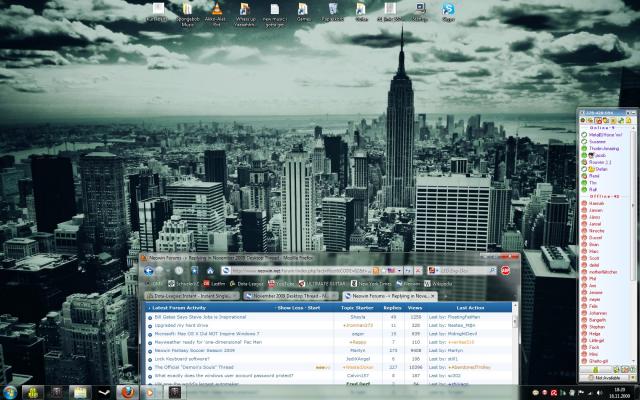Open the folder taskbar icon
The image size is (640, 400).
(x=80, y=393)
